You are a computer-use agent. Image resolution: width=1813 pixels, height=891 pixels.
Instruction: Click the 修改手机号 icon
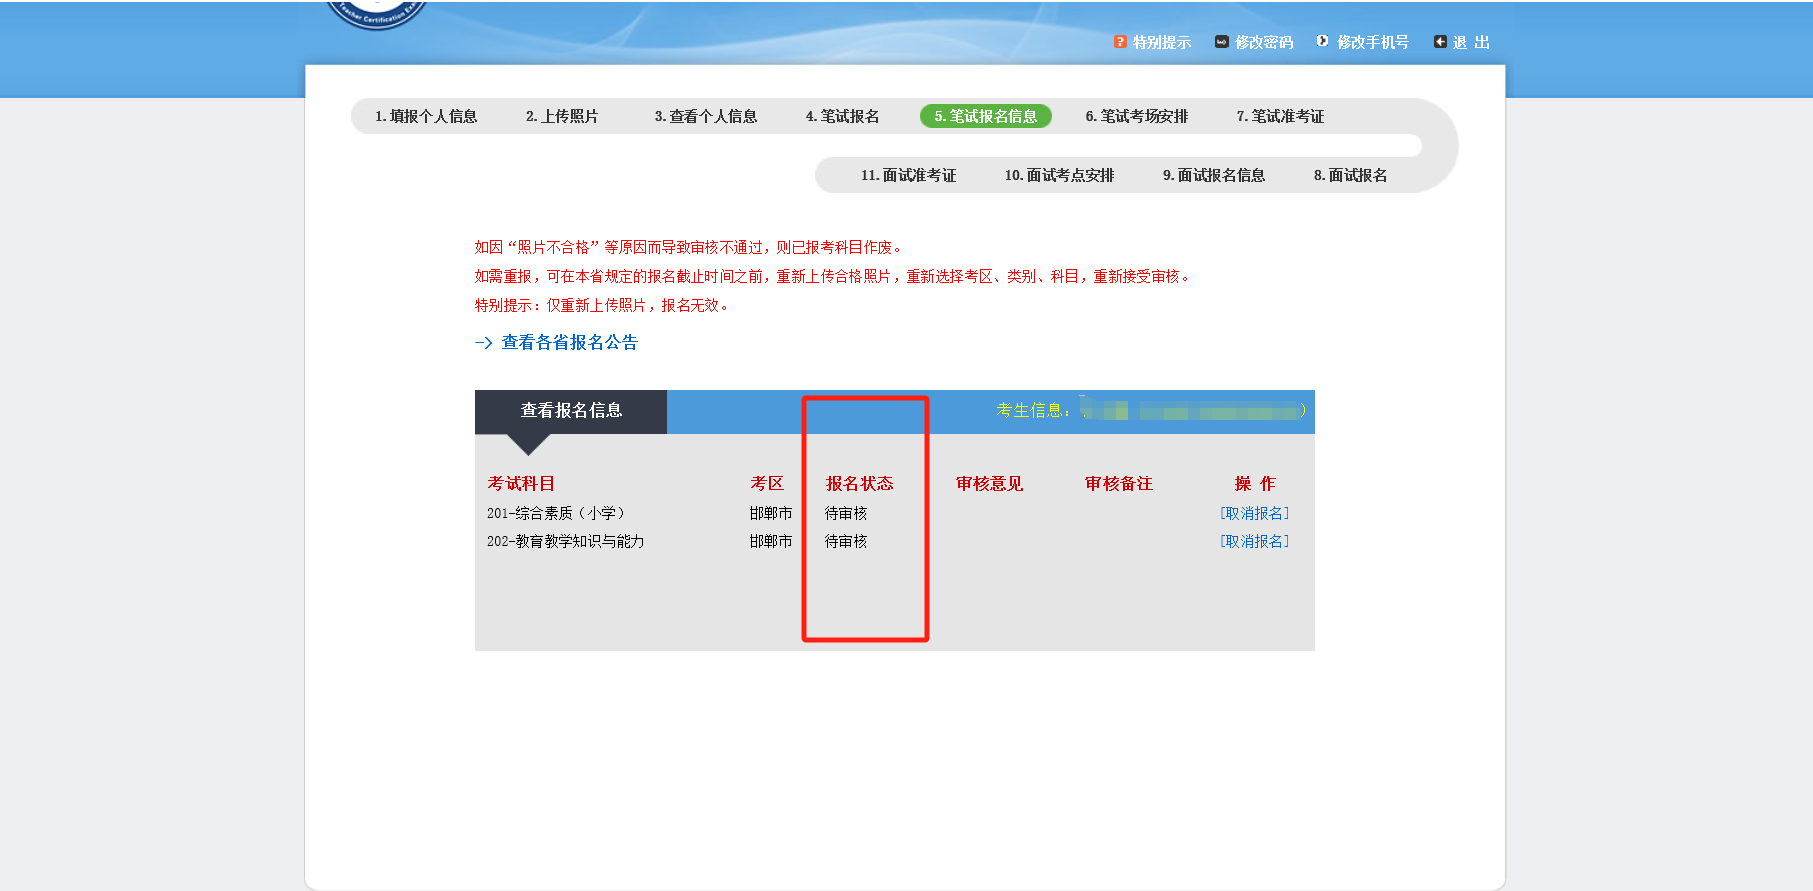pos(1323,41)
